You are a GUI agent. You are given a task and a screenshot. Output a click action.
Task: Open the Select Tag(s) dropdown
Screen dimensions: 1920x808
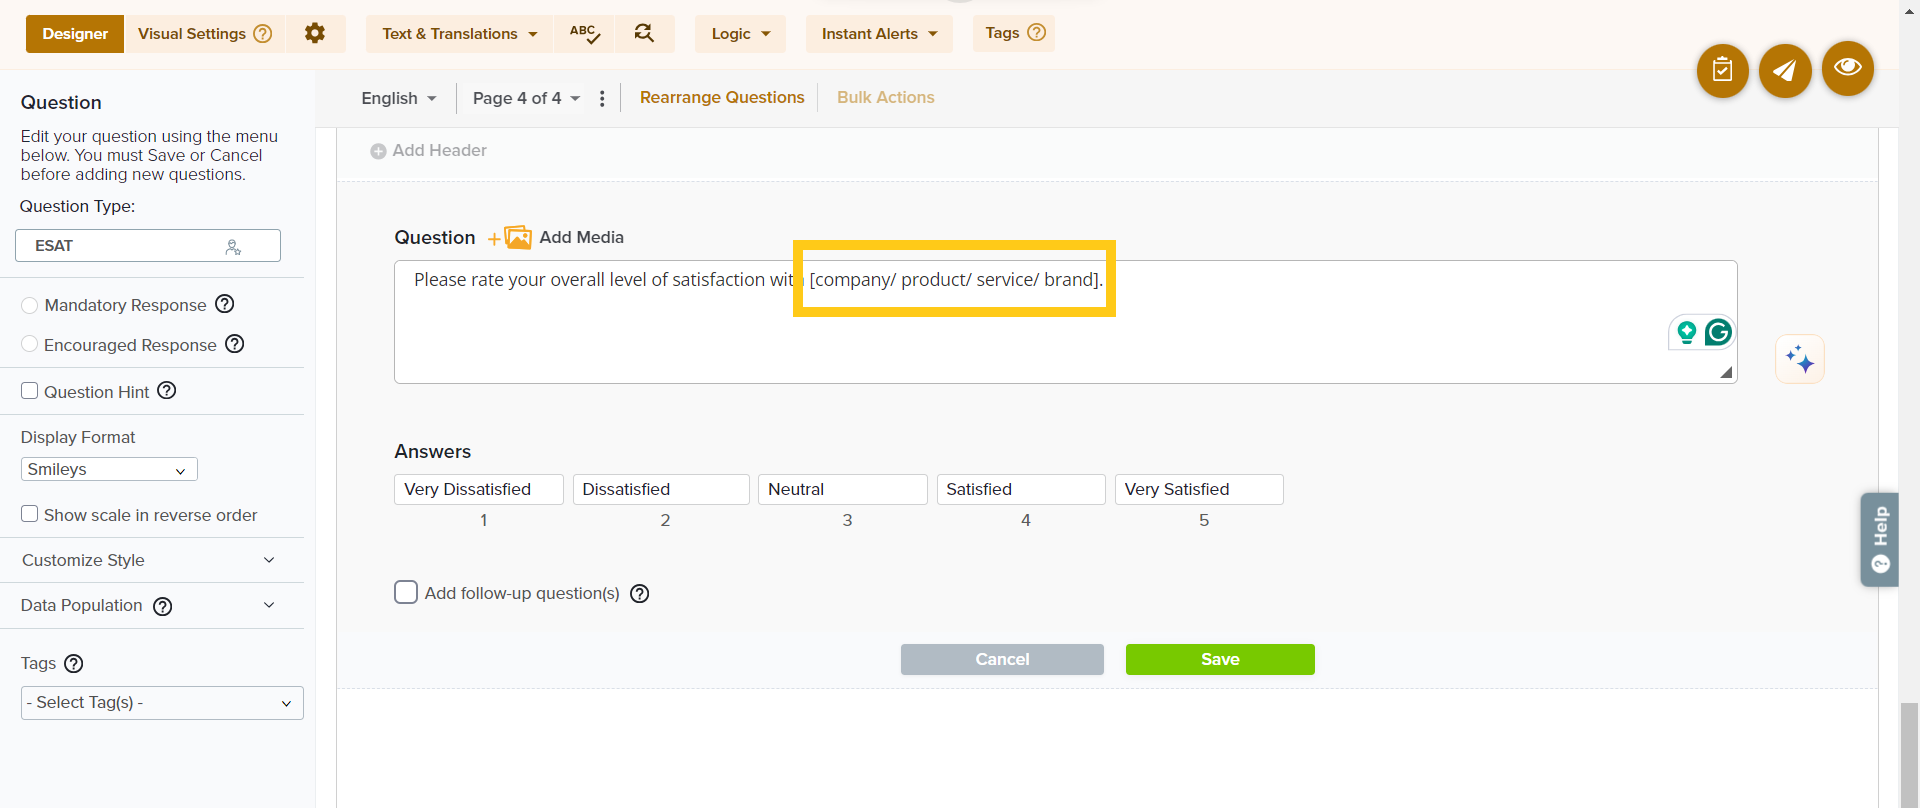[x=162, y=703]
